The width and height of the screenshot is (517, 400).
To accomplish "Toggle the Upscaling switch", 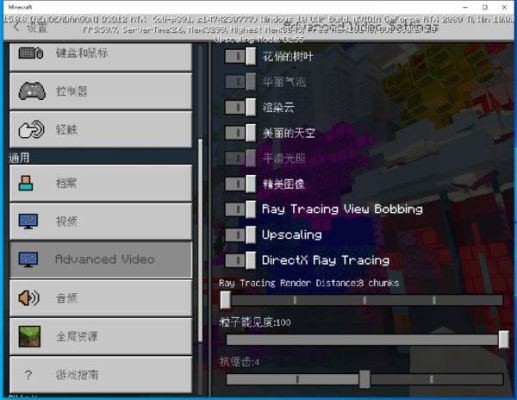I will pos(240,235).
